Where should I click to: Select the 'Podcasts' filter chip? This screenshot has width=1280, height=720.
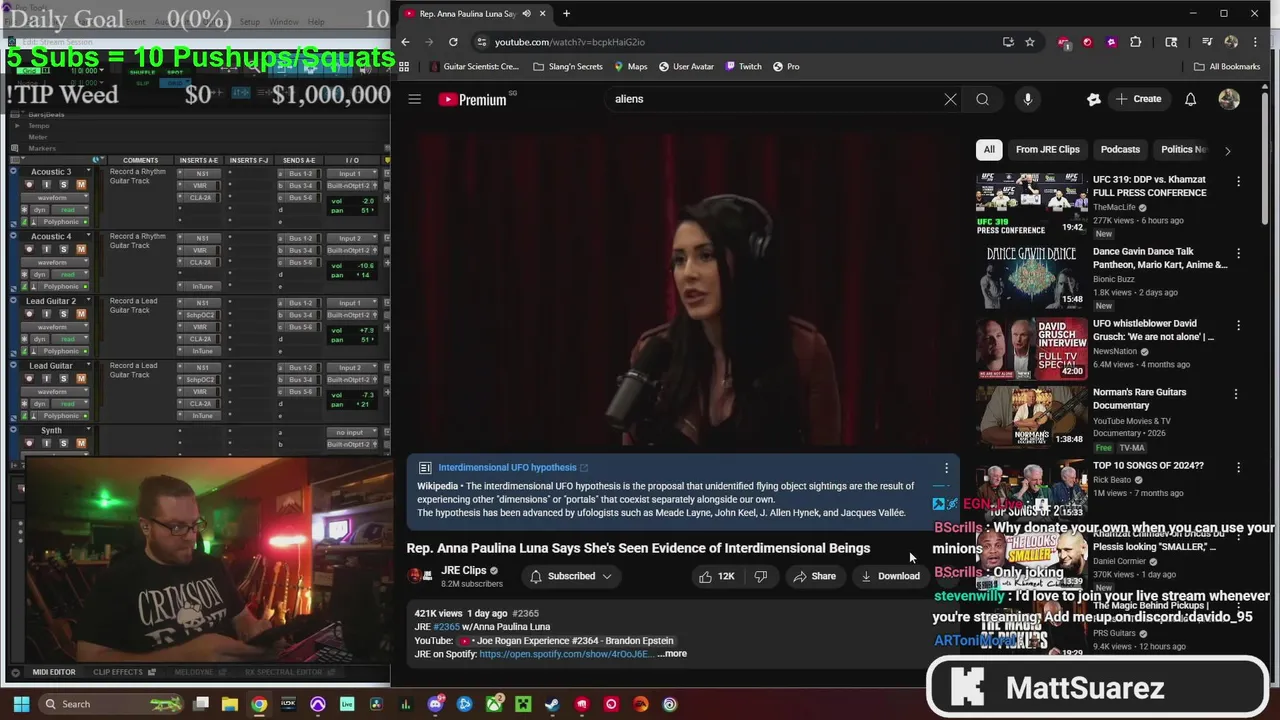[x=1120, y=150]
